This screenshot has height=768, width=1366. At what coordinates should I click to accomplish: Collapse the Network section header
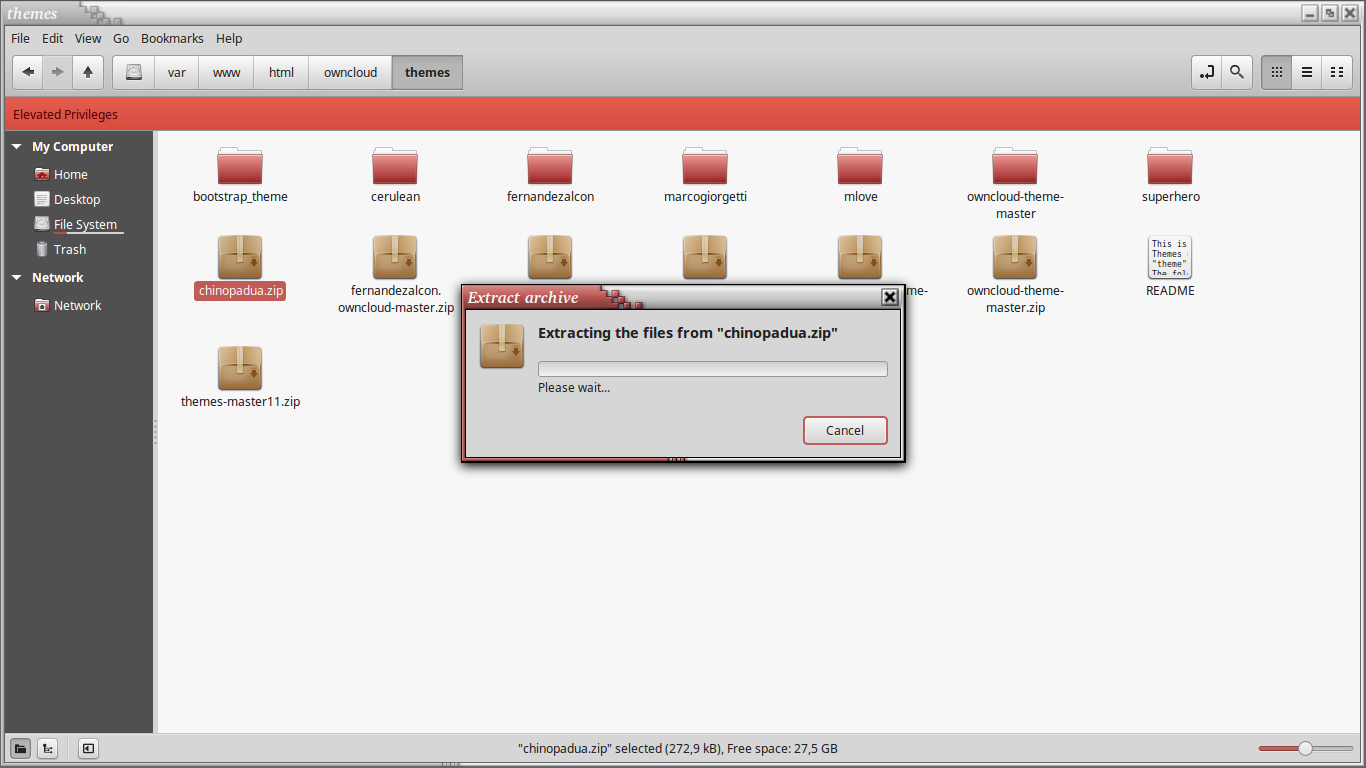17,278
